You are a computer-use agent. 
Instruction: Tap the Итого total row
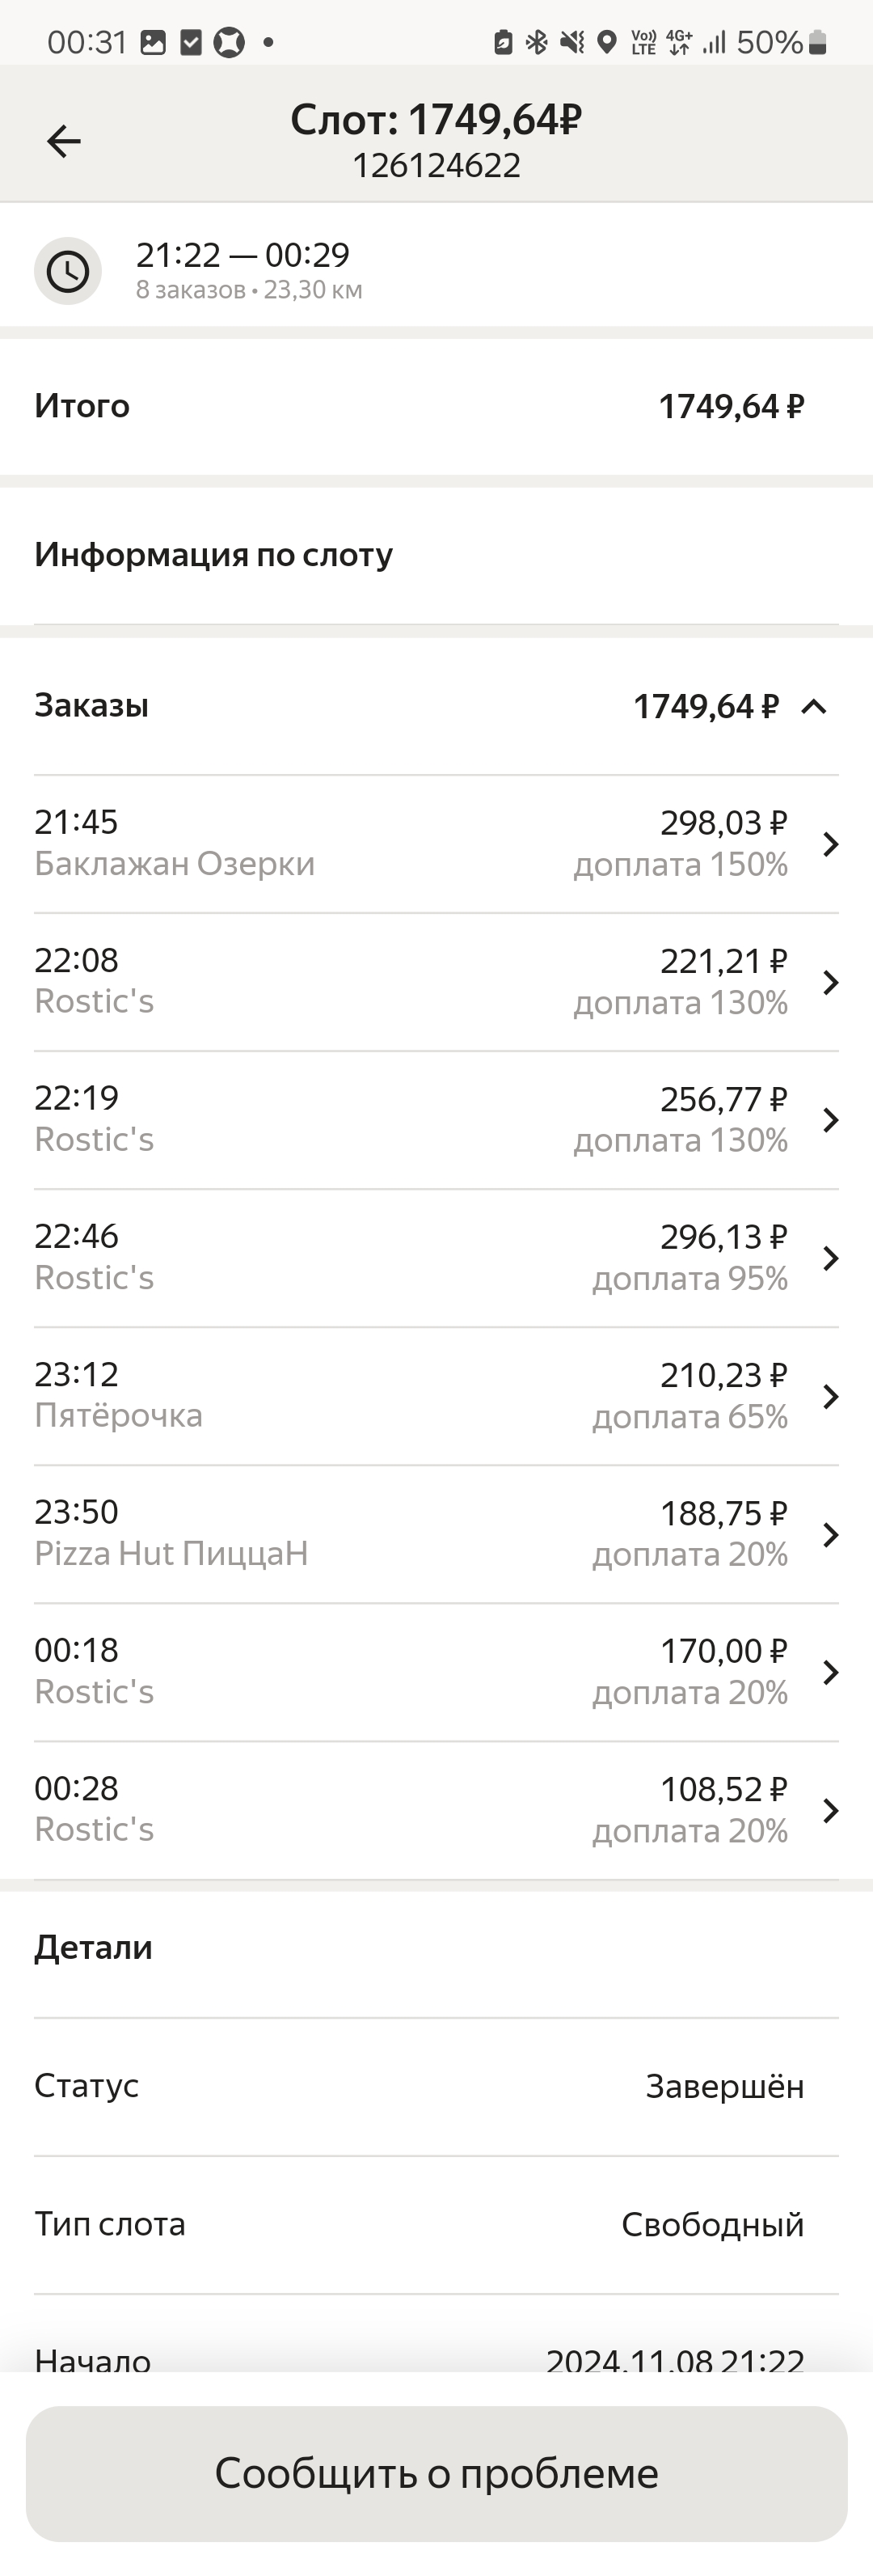(436, 406)
